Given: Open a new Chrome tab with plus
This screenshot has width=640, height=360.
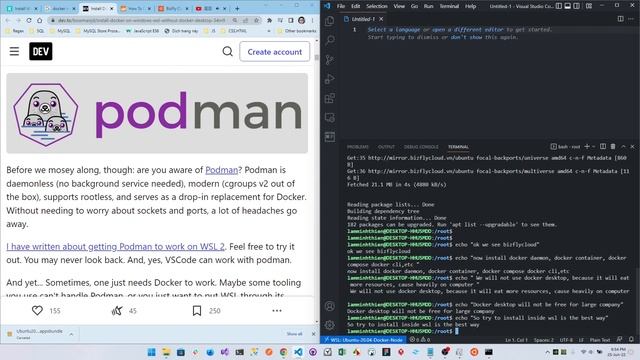Looking at the screenshot, I should coord(237,8).
